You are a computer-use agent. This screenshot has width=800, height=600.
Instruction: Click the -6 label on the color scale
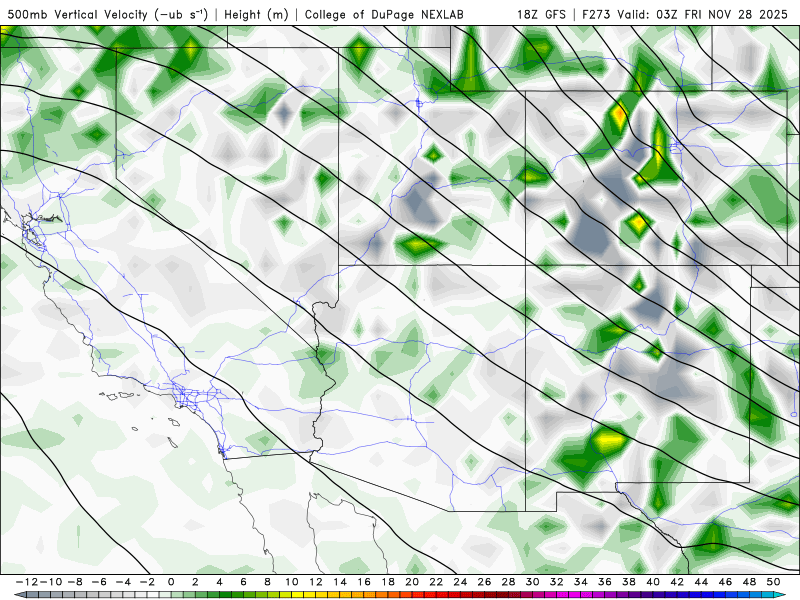[99, 582]
